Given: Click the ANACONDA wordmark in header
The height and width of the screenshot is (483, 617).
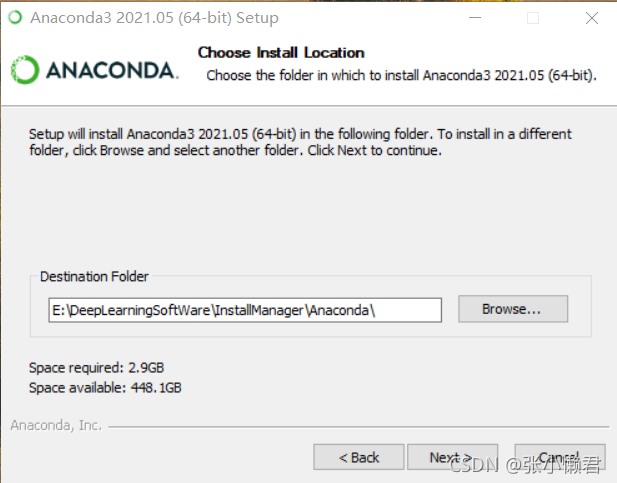Looking at the screenshot, I should [x=112, y=70].
